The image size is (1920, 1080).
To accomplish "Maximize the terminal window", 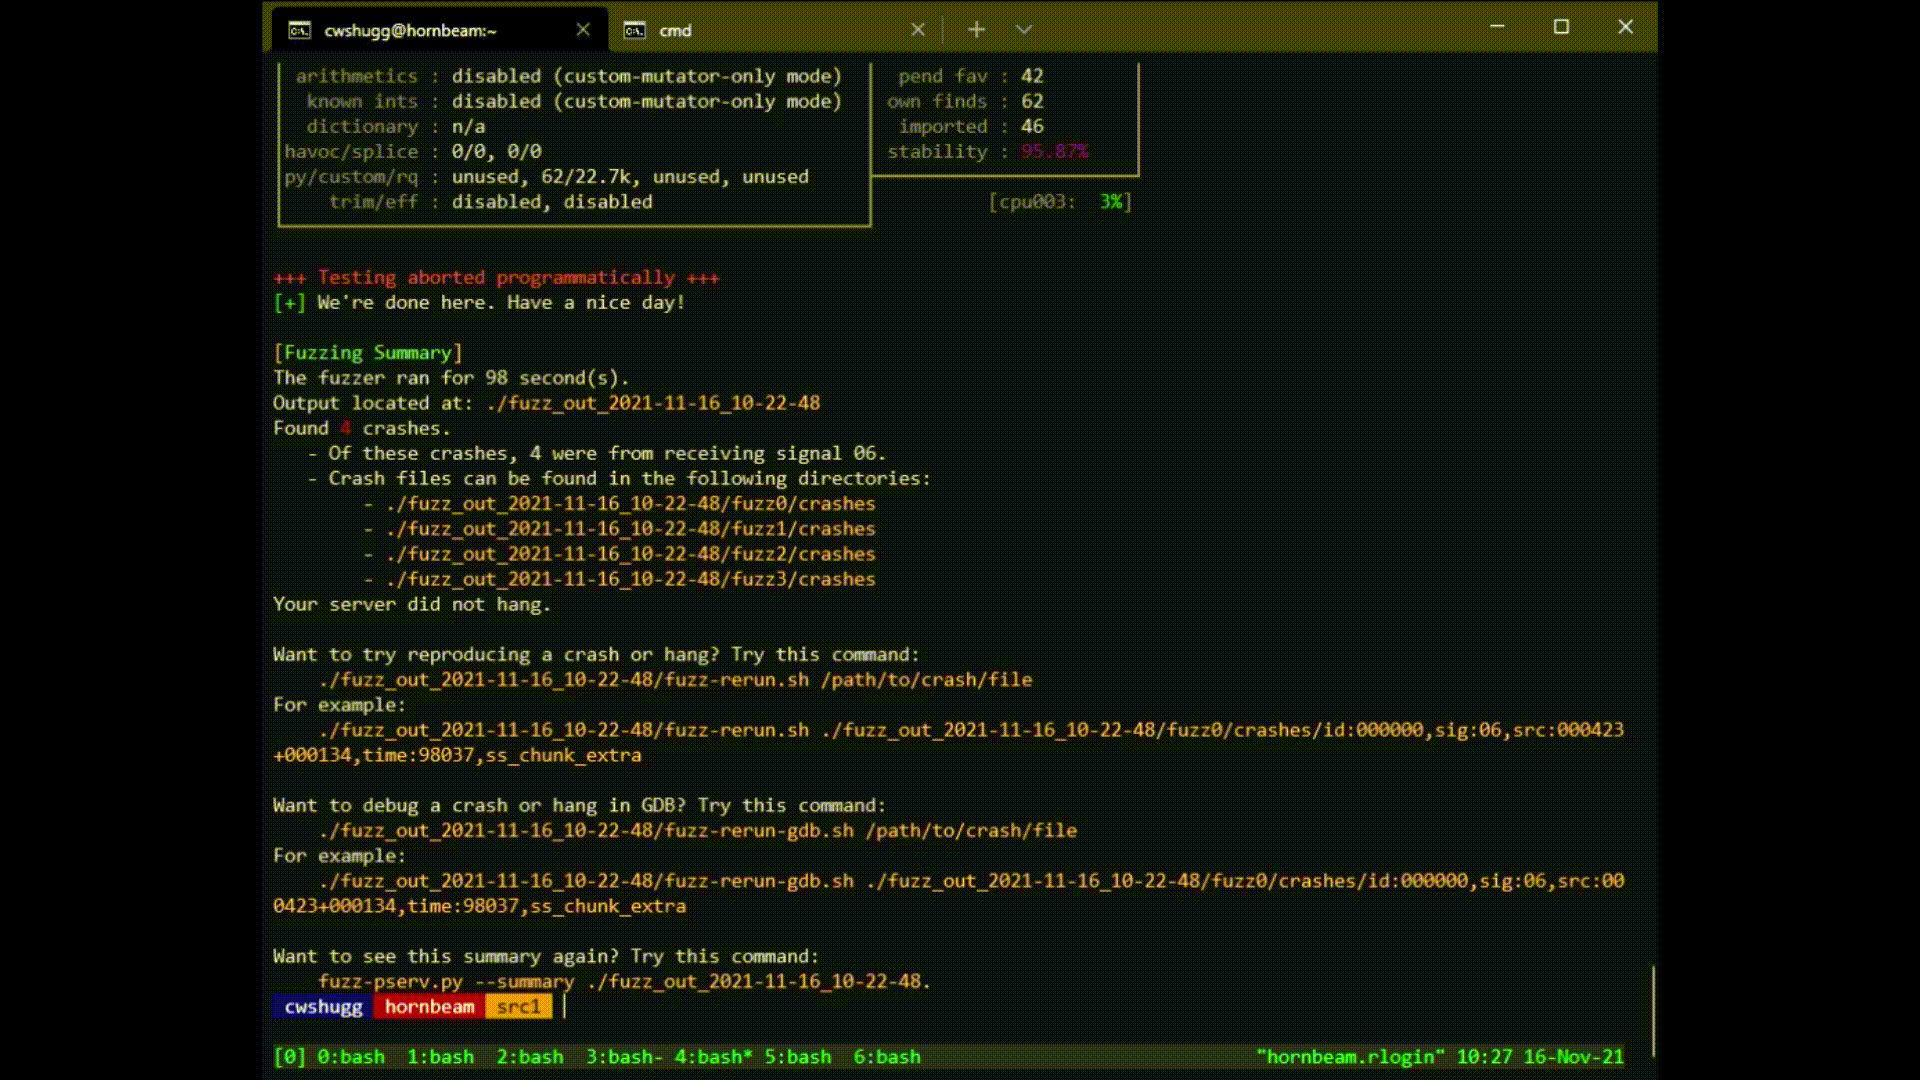I will (1561, 27).
